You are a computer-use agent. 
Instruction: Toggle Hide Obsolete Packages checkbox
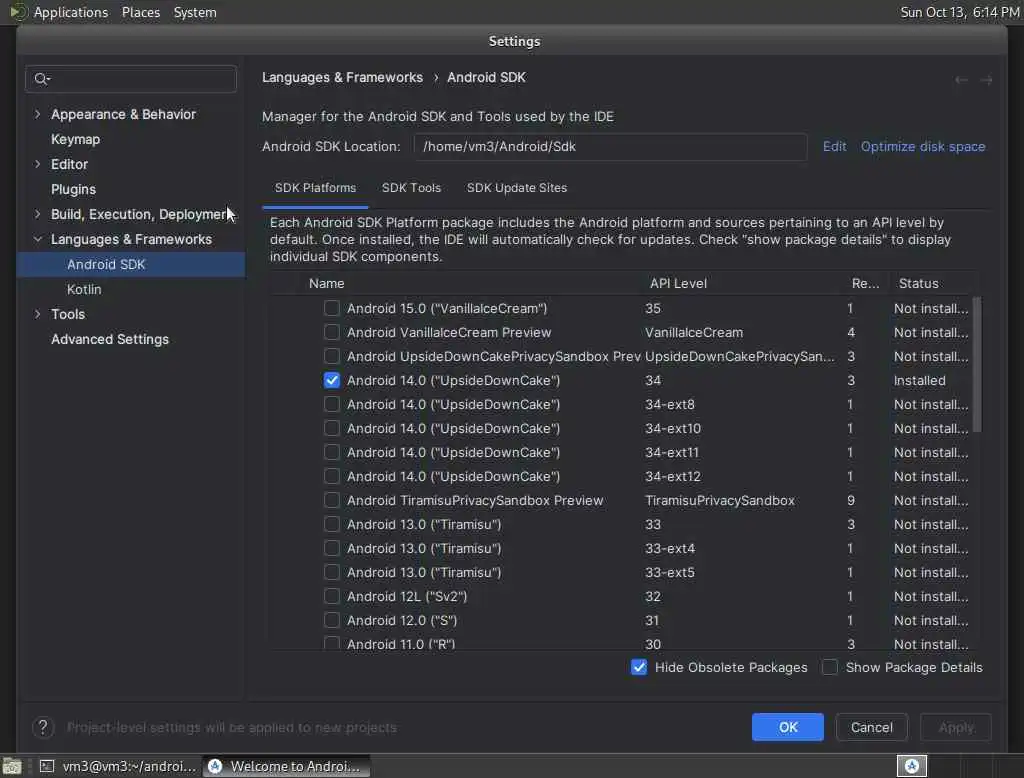[x=639, y=667]
